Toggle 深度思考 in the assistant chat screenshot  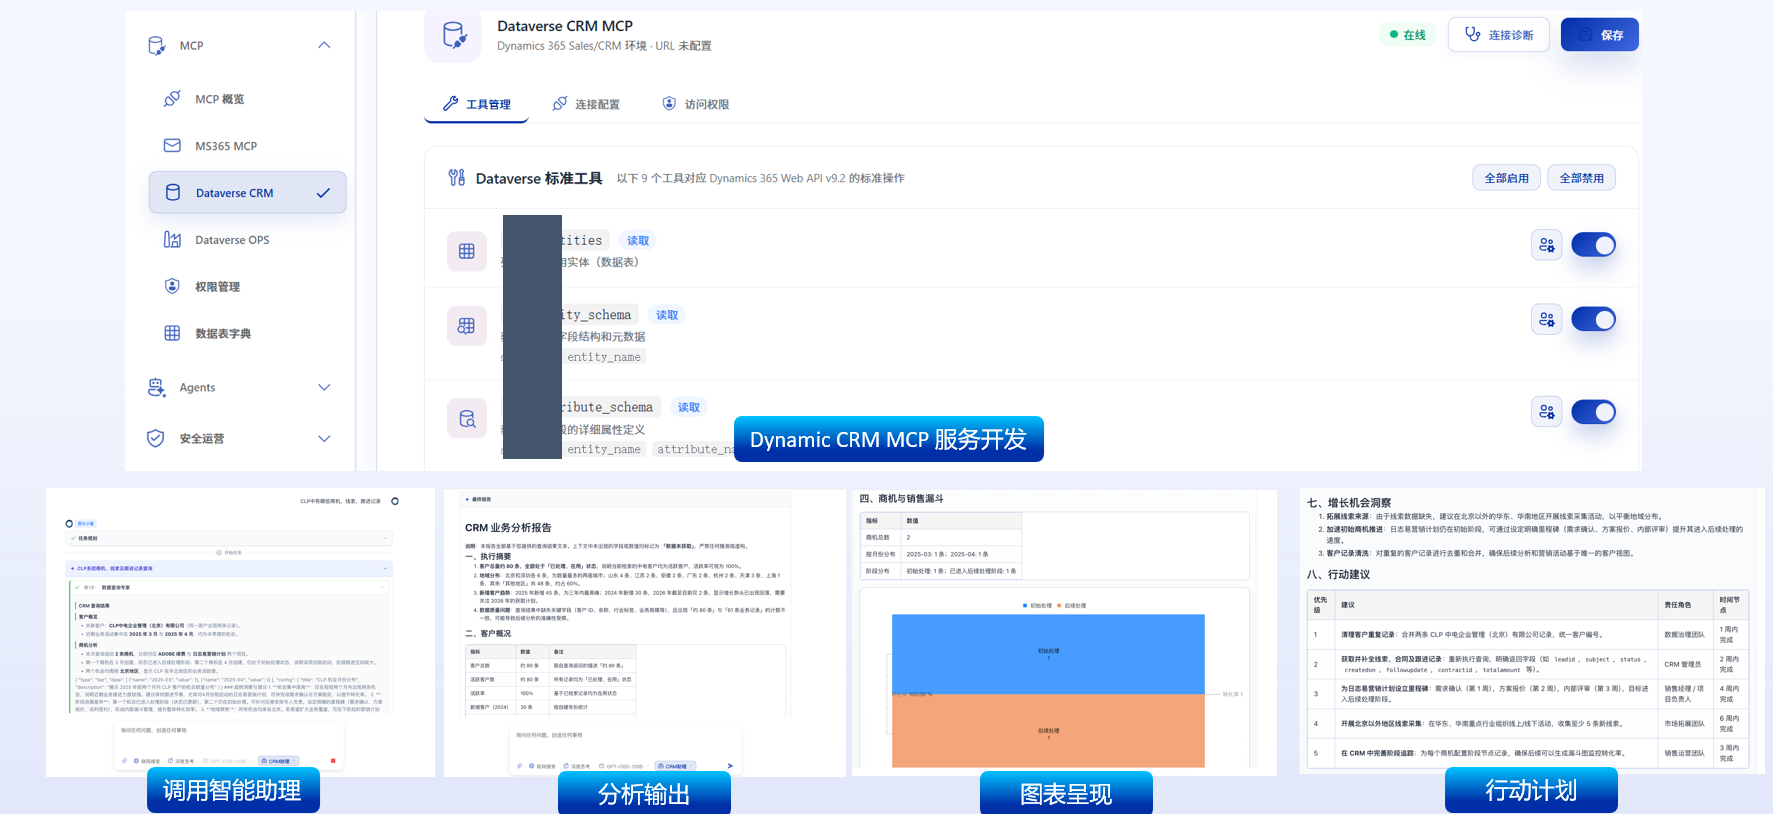point(181,761)
